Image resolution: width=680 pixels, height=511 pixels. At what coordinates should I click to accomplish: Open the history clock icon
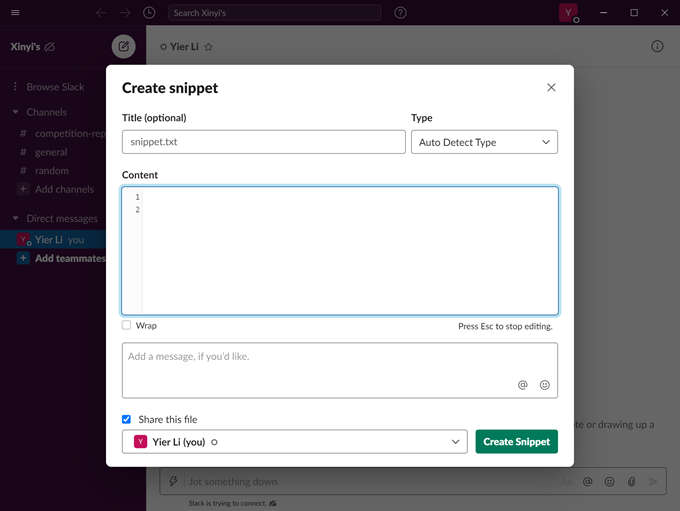coord(149,13)
